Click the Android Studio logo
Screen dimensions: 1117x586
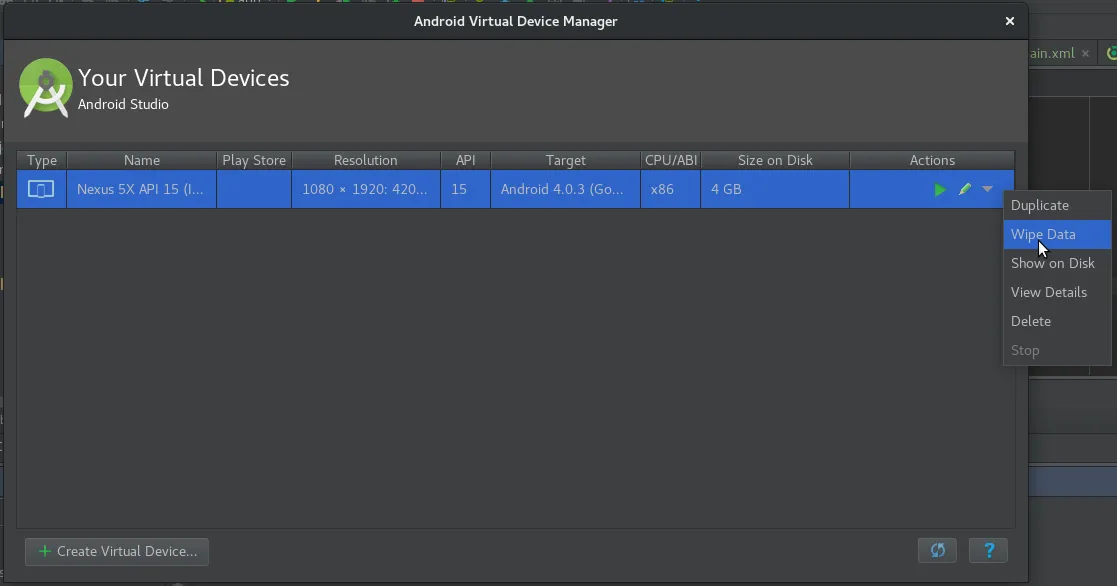(x=46, y=88)
